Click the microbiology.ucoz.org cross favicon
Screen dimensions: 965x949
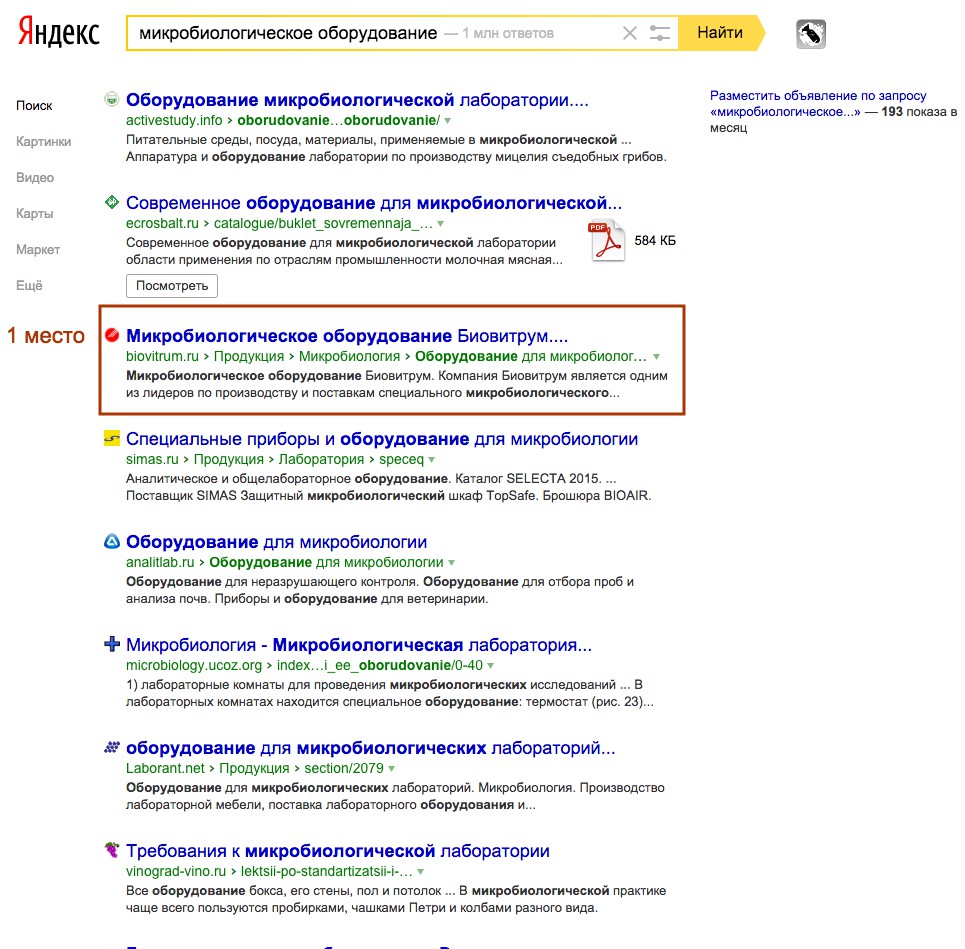click(x=111, y=644)
